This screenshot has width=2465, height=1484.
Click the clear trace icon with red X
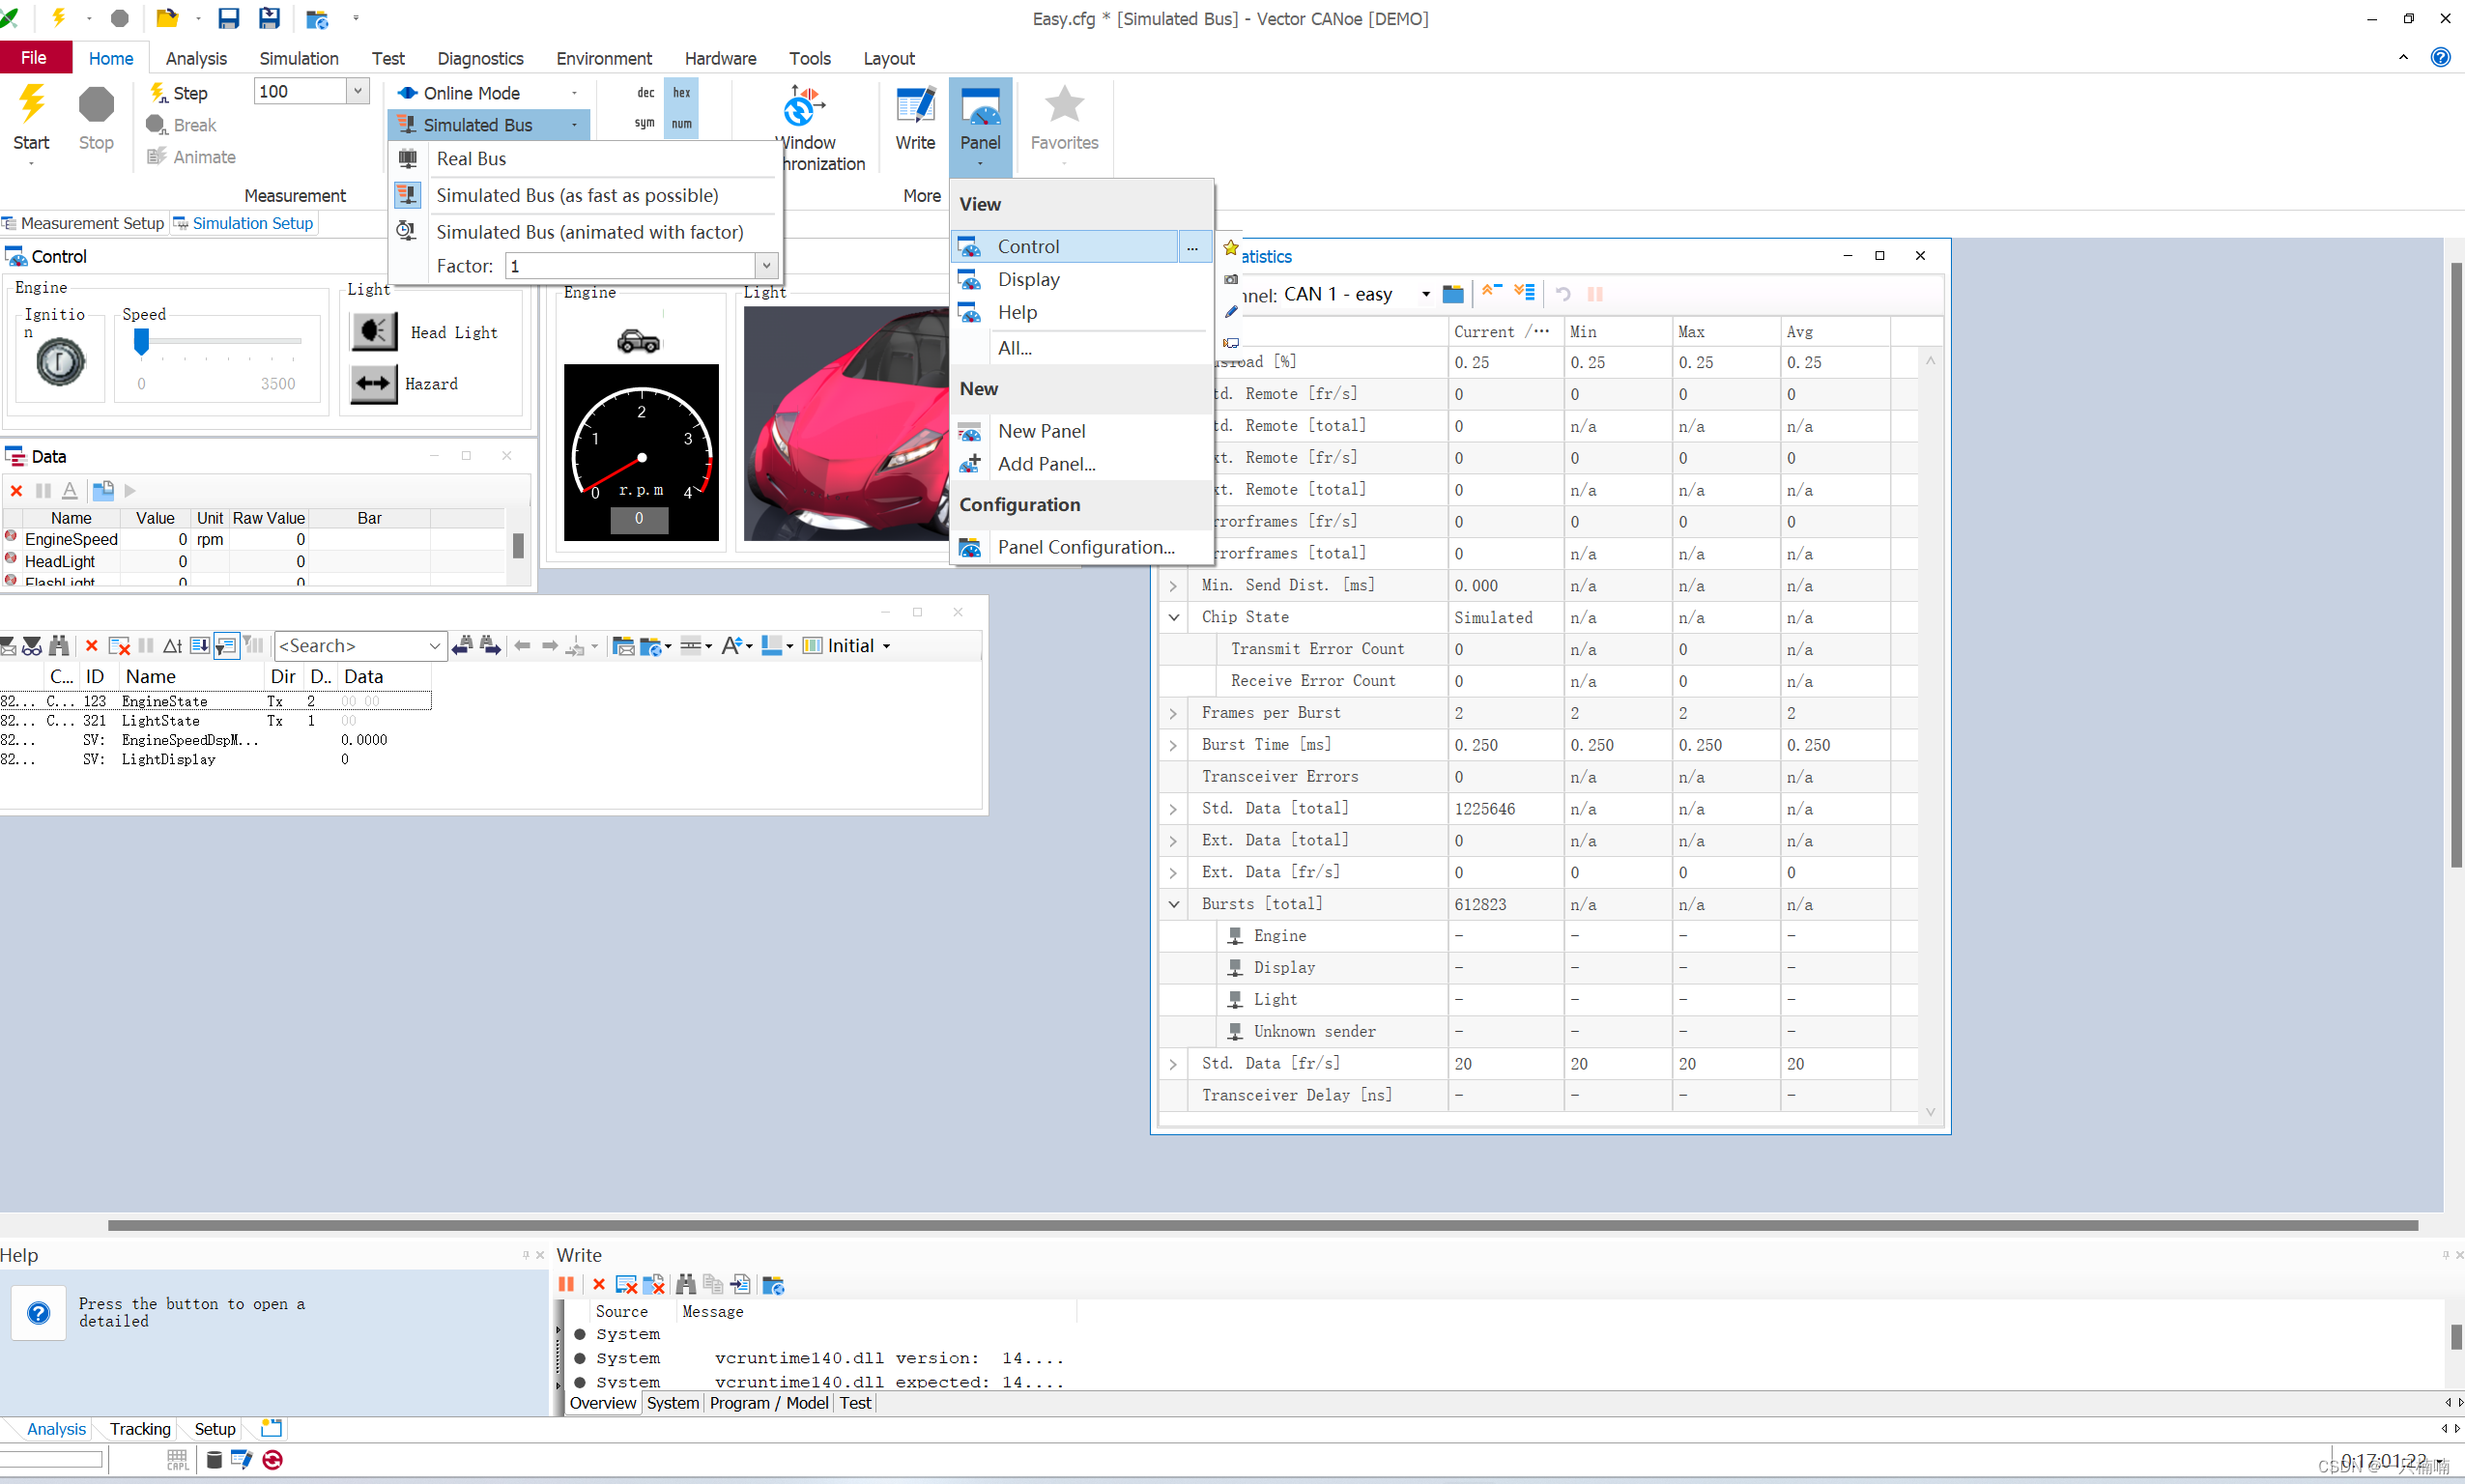click(119, 646)
